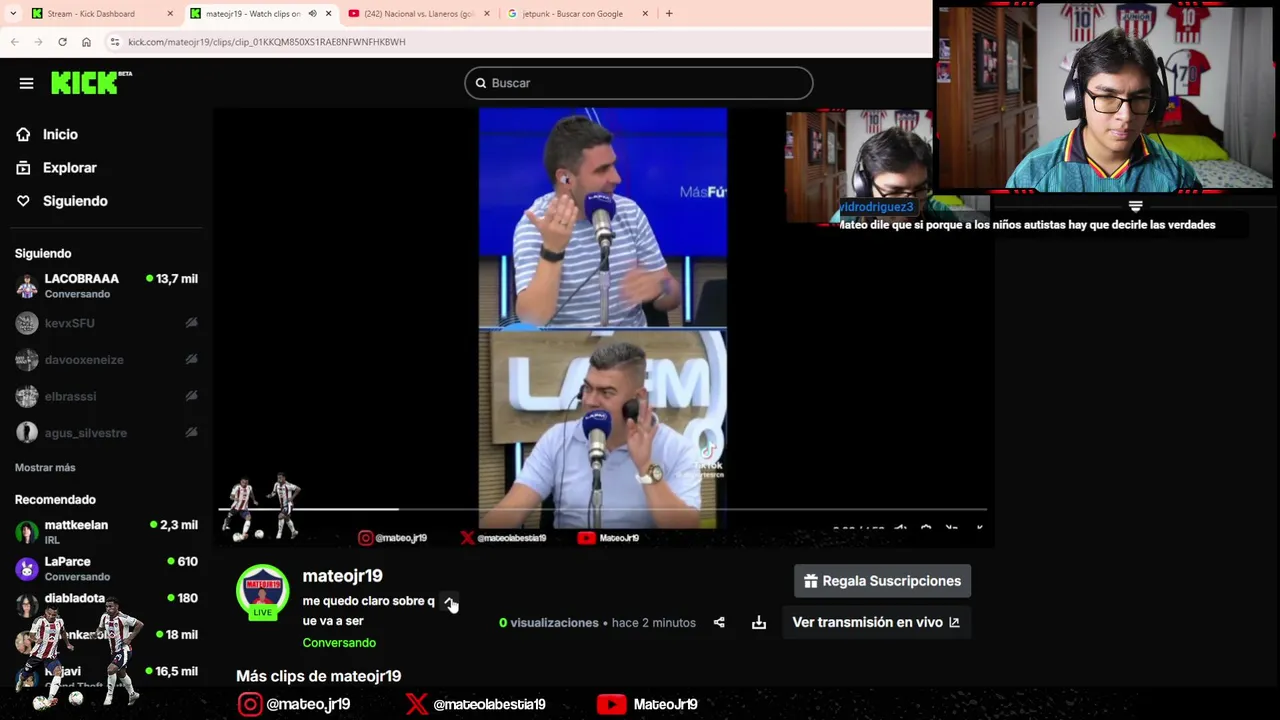
Task: Open the mateojr19 channel name link
Action: tap(342, 576)
